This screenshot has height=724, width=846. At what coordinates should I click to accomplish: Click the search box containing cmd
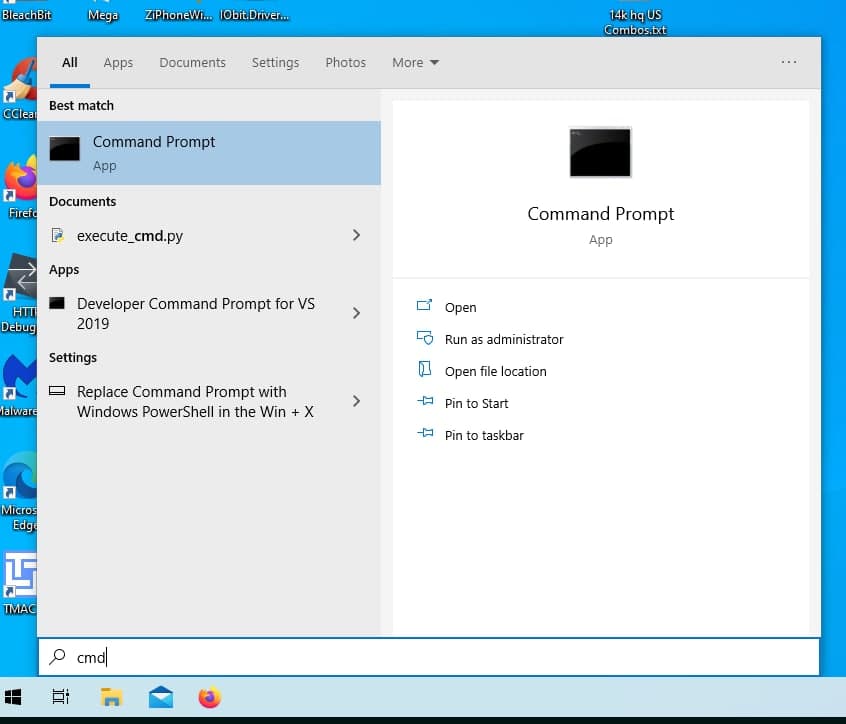pos(428,657)
